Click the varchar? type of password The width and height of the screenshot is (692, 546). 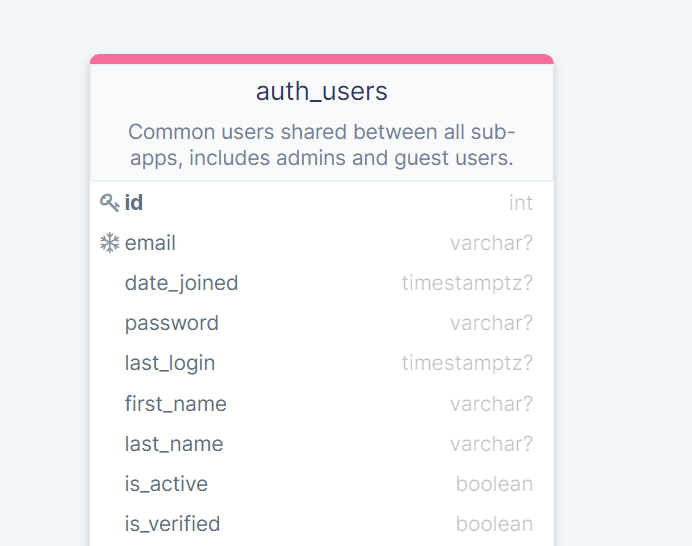pos(492,324)
